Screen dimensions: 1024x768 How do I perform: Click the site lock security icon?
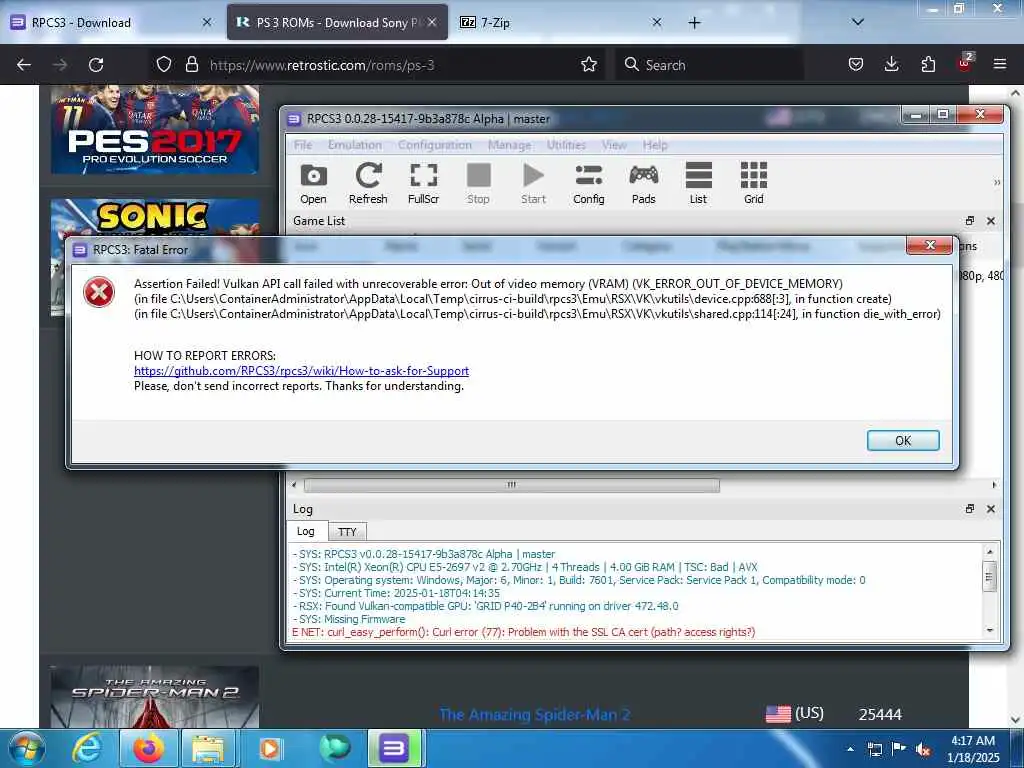pos(191,65)
